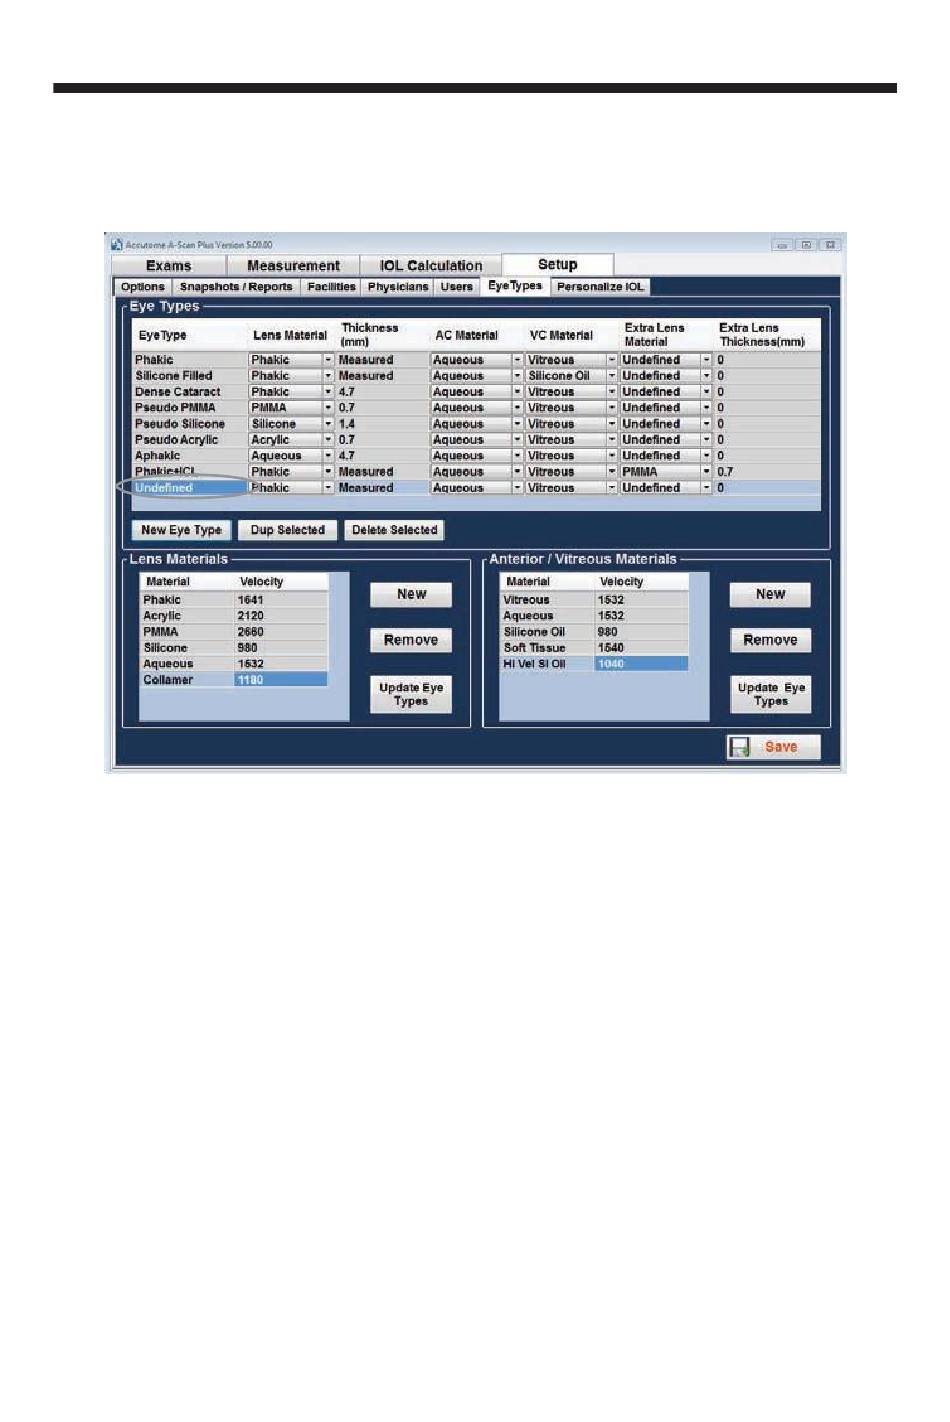The height and width of the screenshot is (1422, 950).
Task: Click Update Eye Types in Anterior / Vitreous panel
Action: coord(770,694)
